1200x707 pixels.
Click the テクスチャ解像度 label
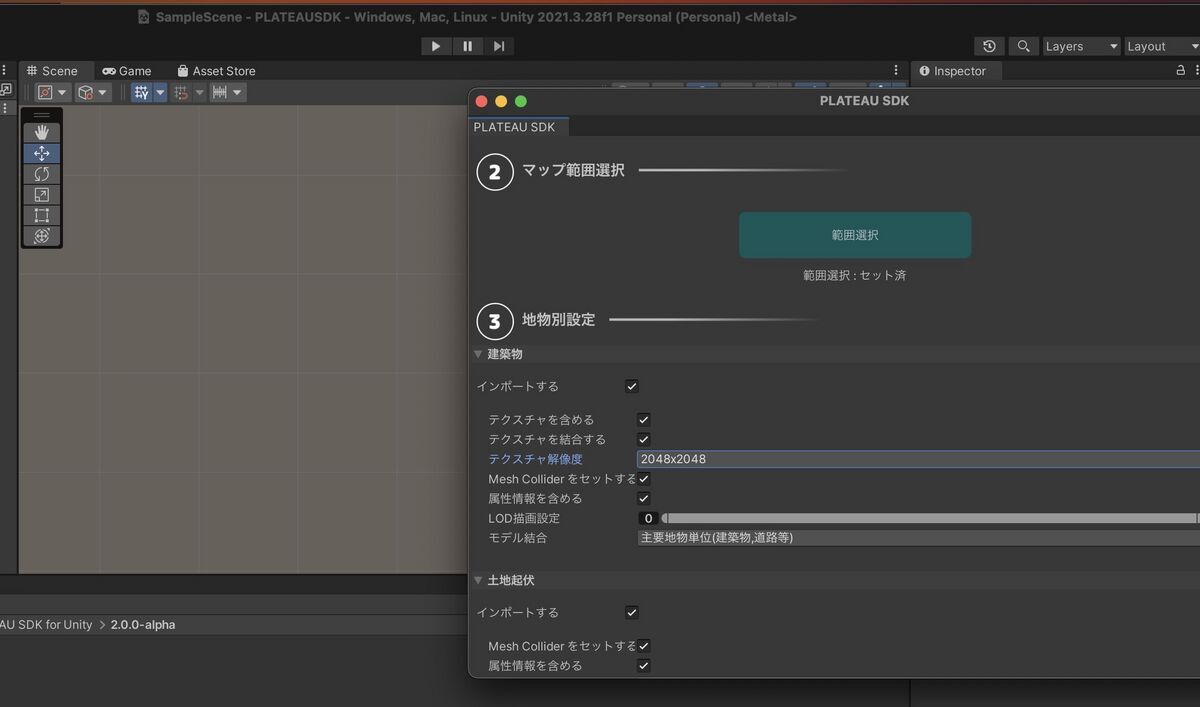point(535,459)
